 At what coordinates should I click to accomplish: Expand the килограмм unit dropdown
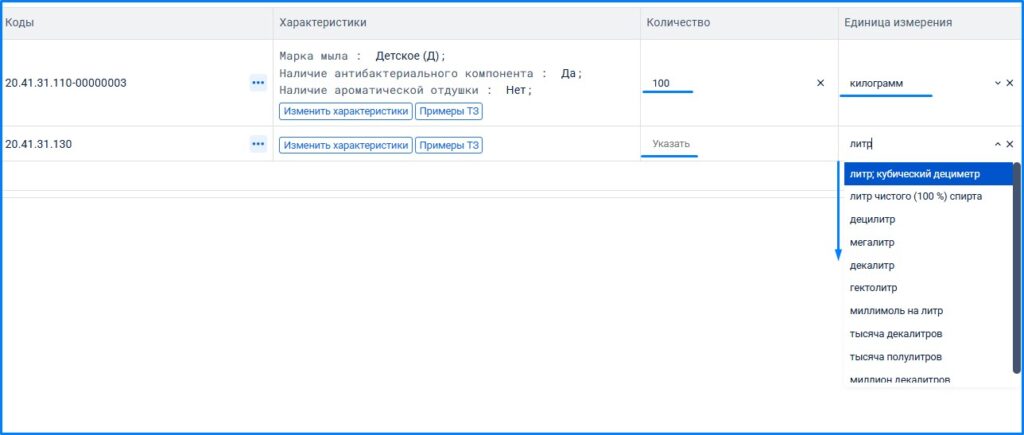coord(998,83)
